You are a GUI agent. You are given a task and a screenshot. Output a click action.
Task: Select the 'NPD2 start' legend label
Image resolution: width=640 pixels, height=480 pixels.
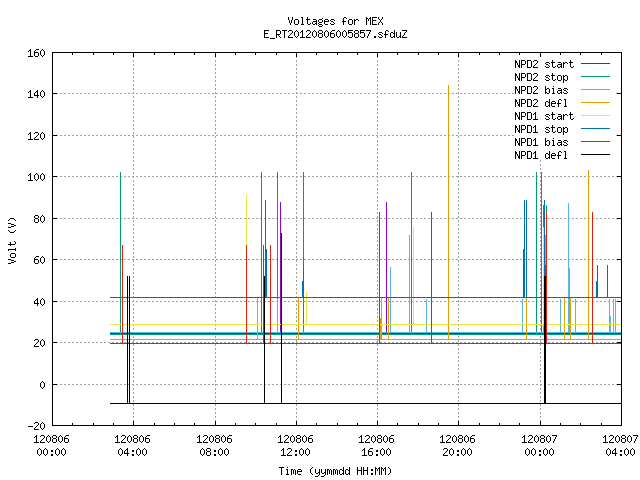click(x=544, y=64)
